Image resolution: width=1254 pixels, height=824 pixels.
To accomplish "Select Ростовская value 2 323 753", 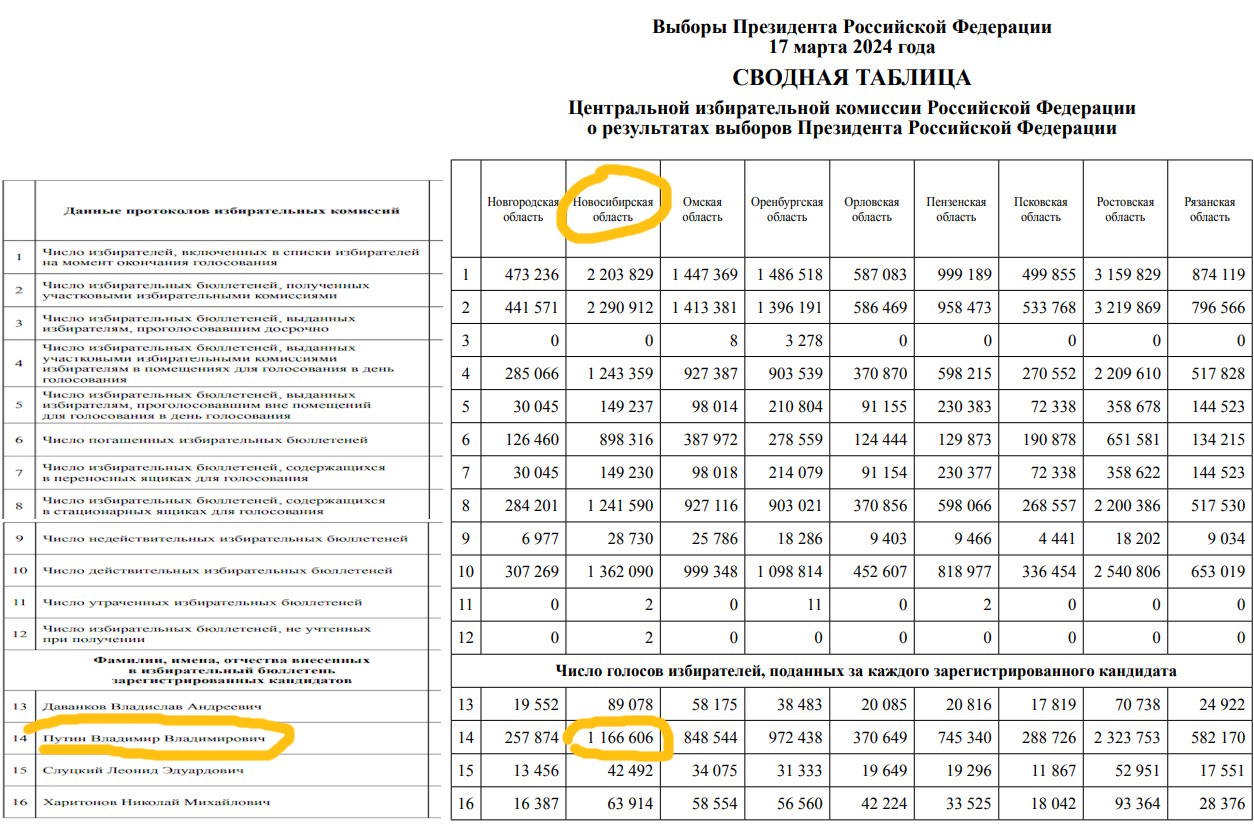I will click(1126, 739).
